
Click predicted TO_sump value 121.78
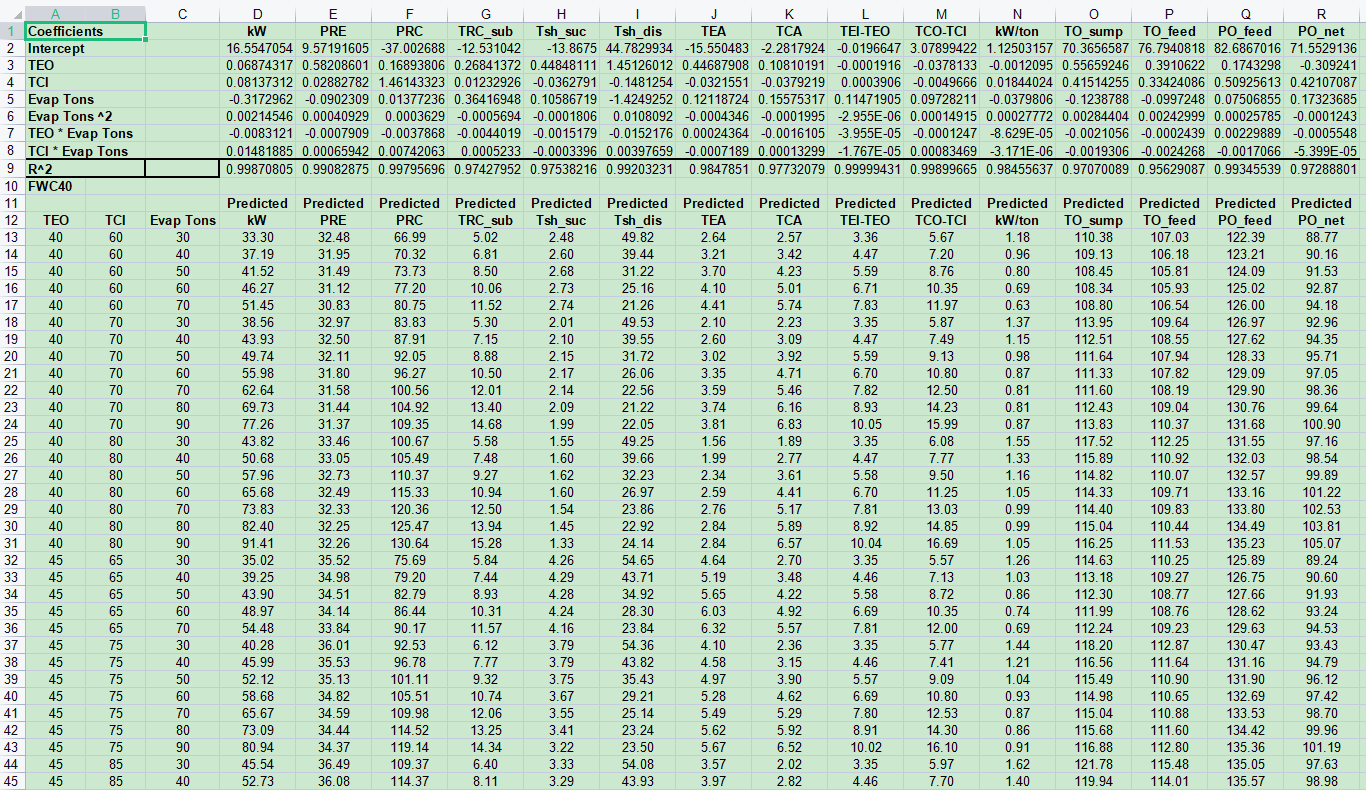[x=1093, y=764]
